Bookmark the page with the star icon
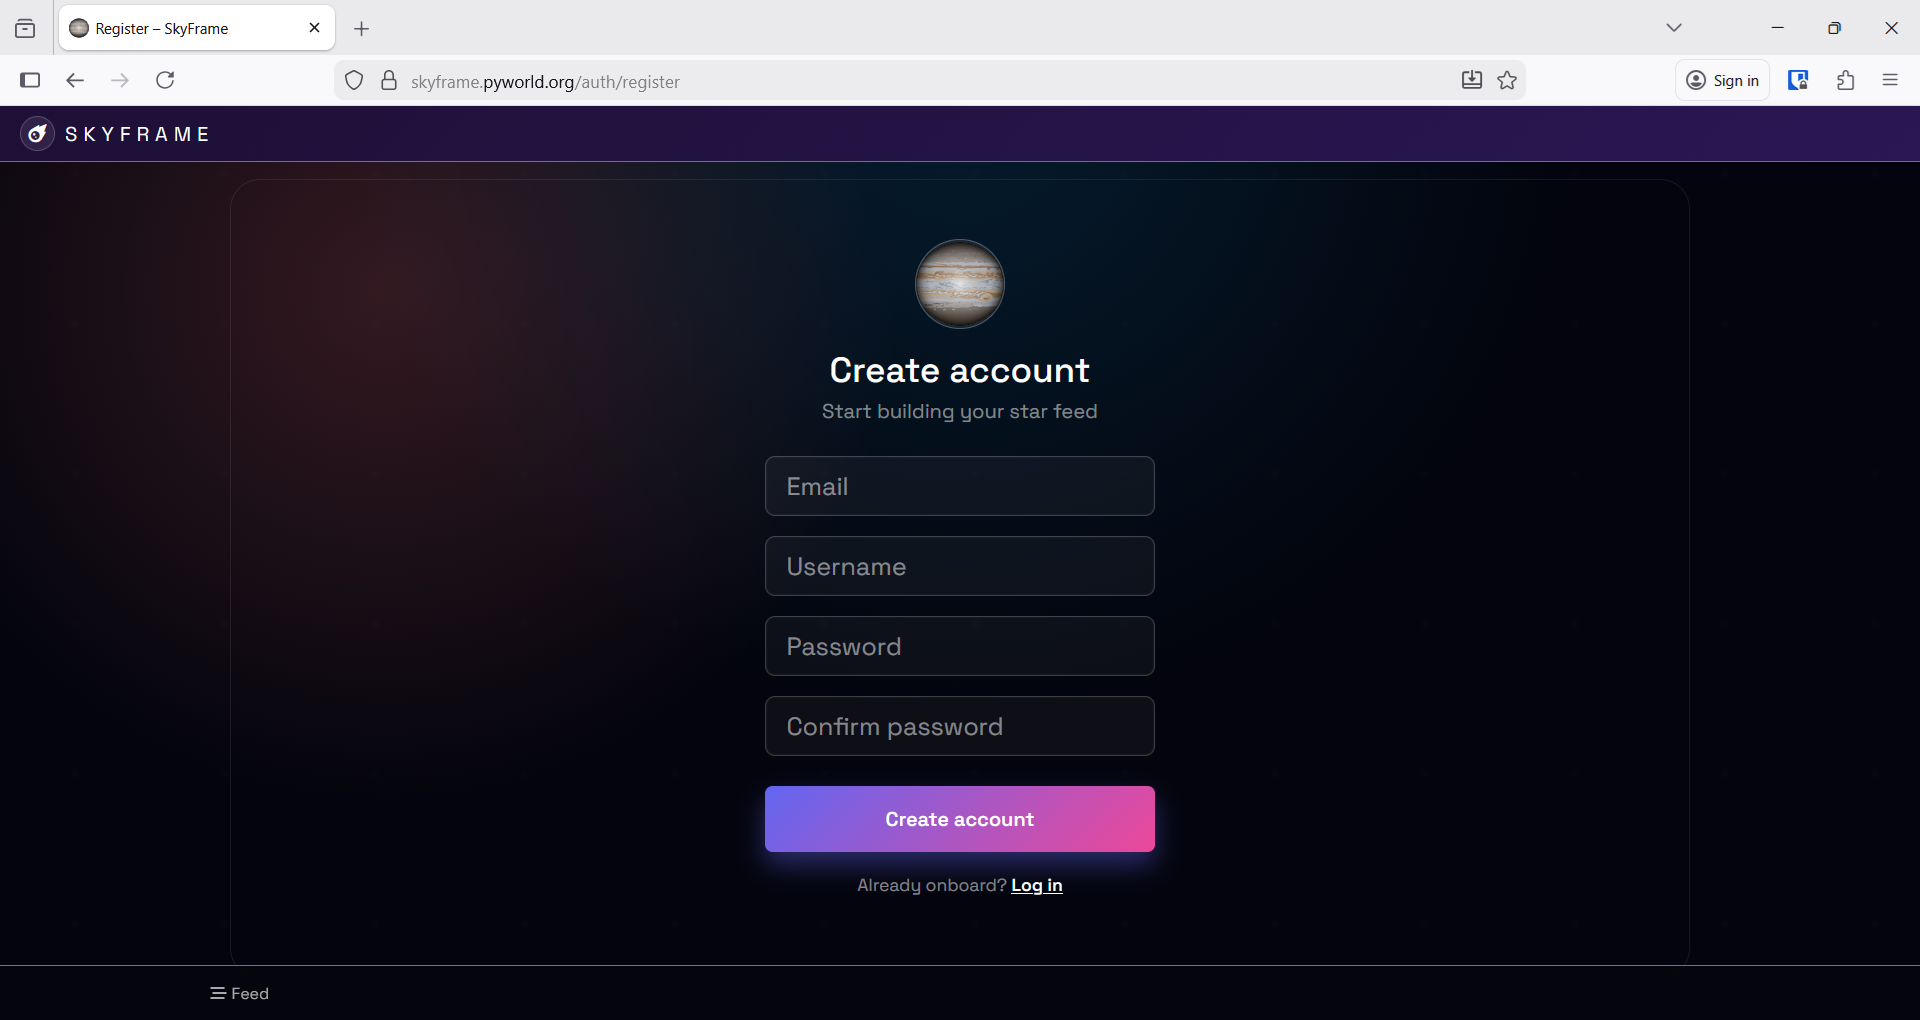The image size is (1920, 1020). coord(1507,80)
